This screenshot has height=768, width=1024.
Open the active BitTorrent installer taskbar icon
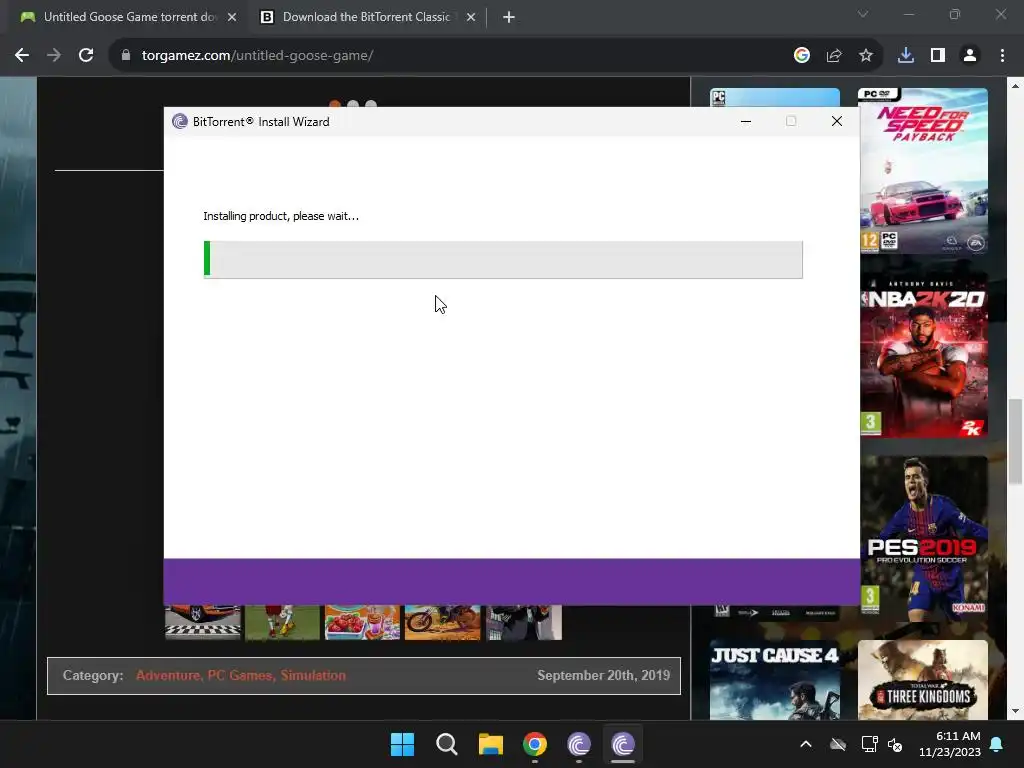623,744
